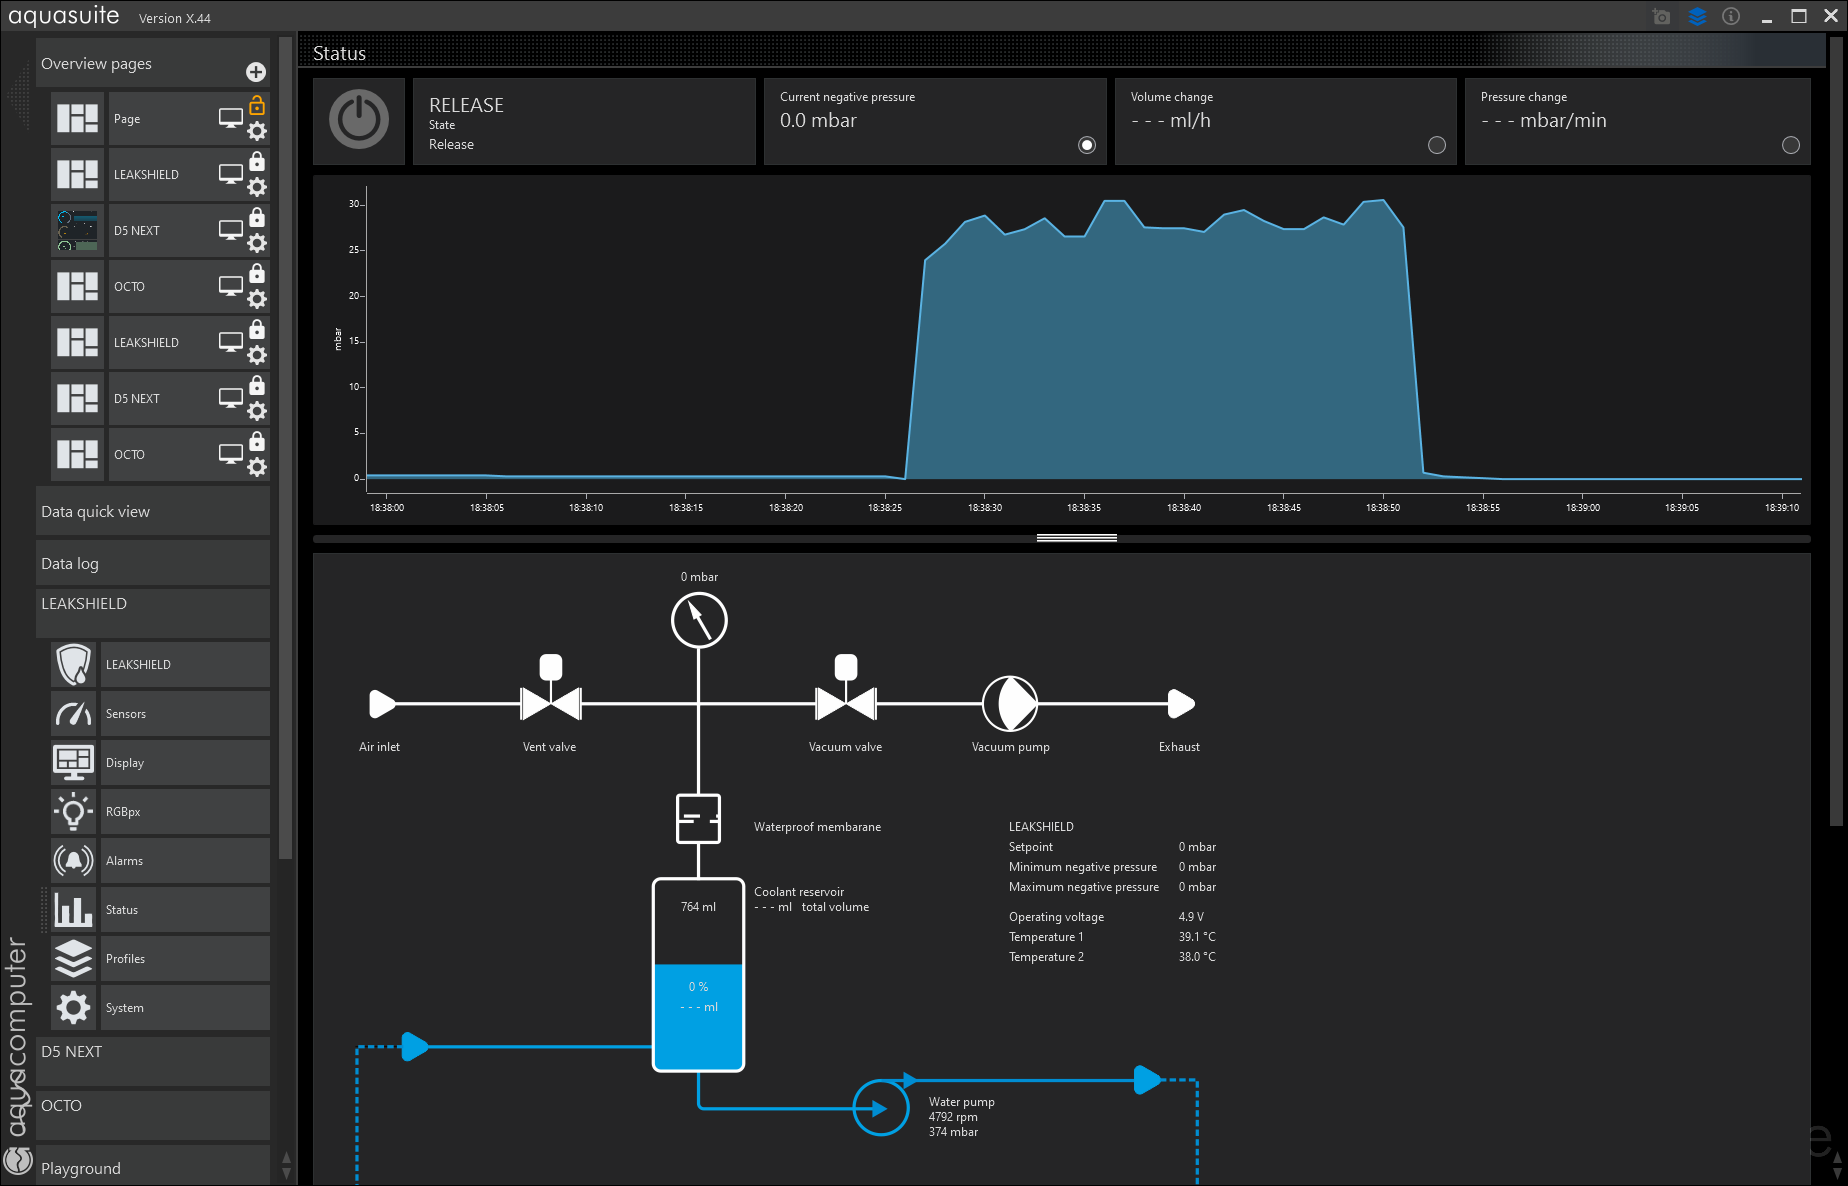The width and height of the screenshot is (1848, 1186).
Task: Click the blue layers icon in title bar
Action: (x=1697, y=17)
